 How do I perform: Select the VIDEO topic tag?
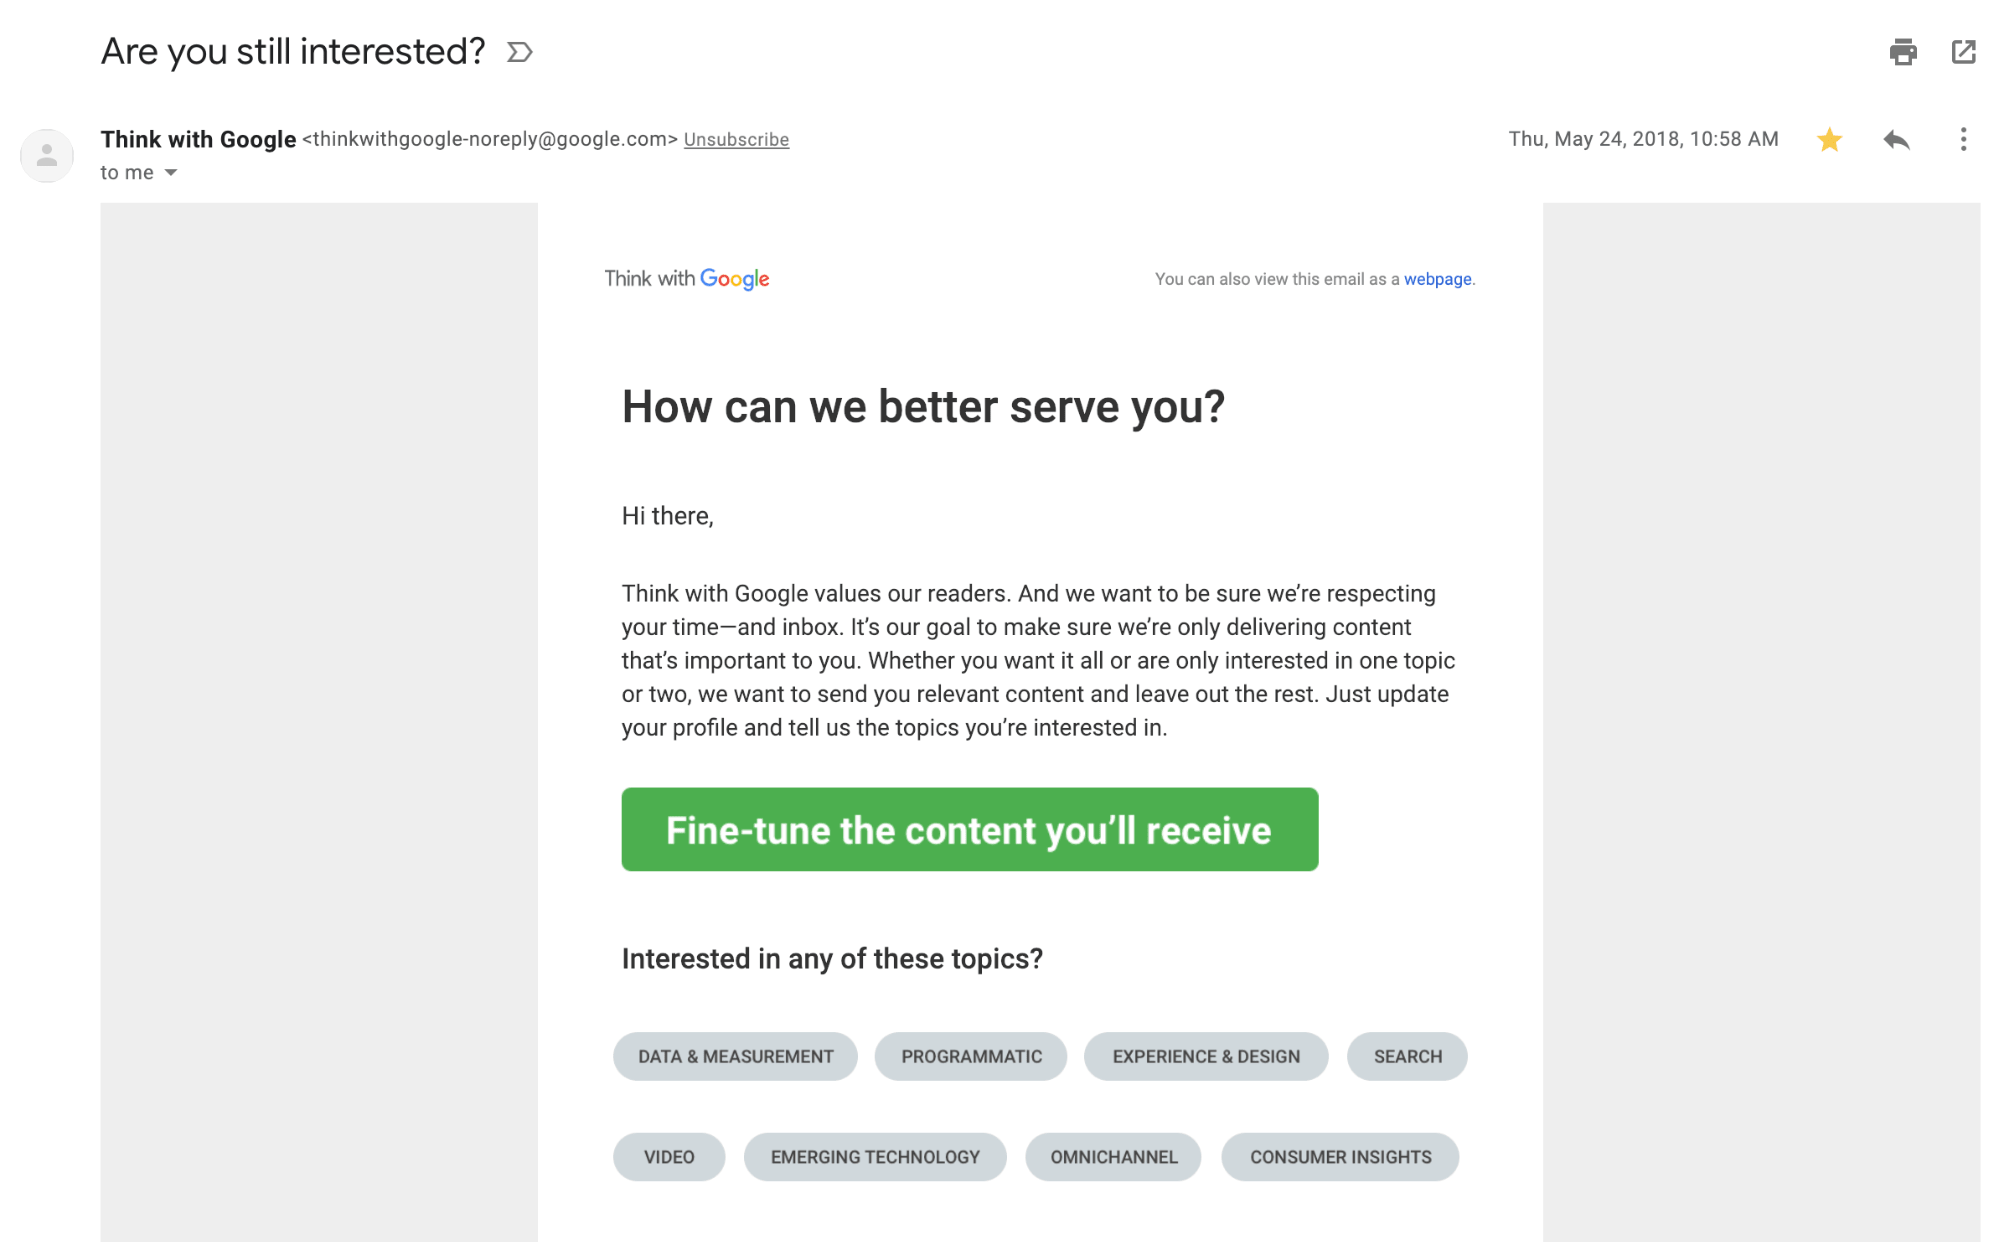(669, 1156)
